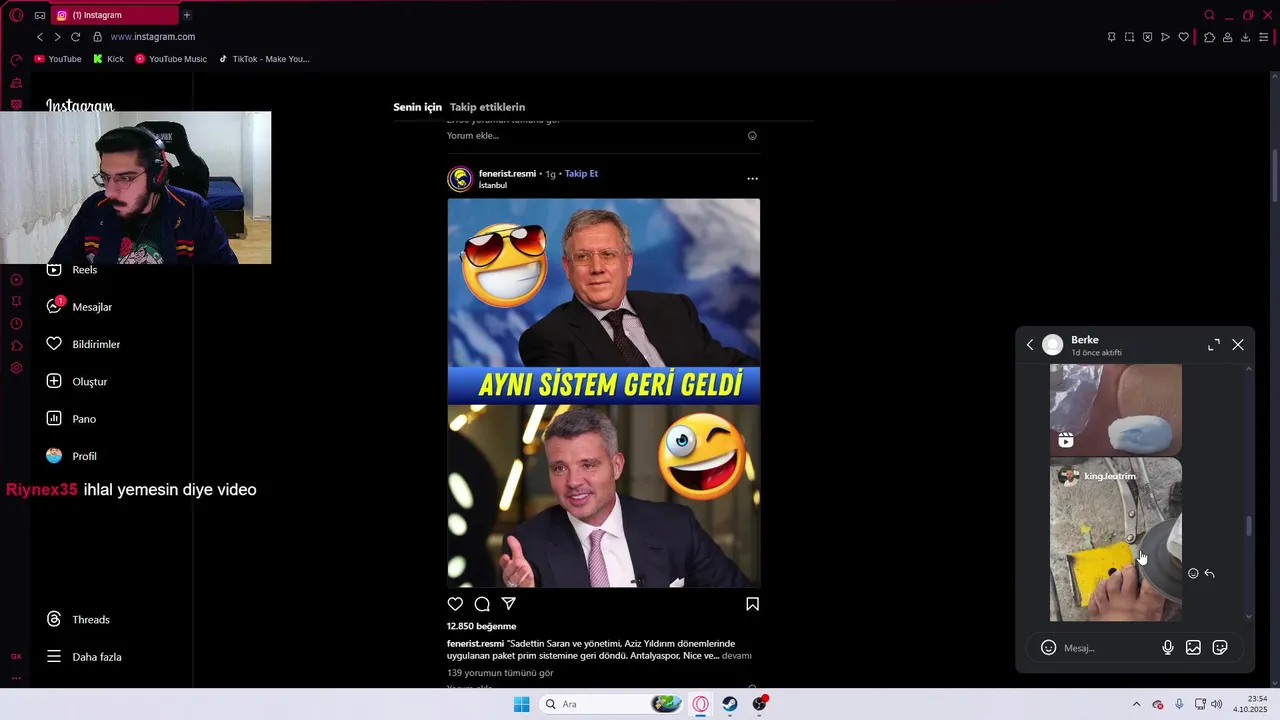The image size is (1280, 720).
Task: Open Opera easy setup sliders icon
Action: pos(1263,37)
